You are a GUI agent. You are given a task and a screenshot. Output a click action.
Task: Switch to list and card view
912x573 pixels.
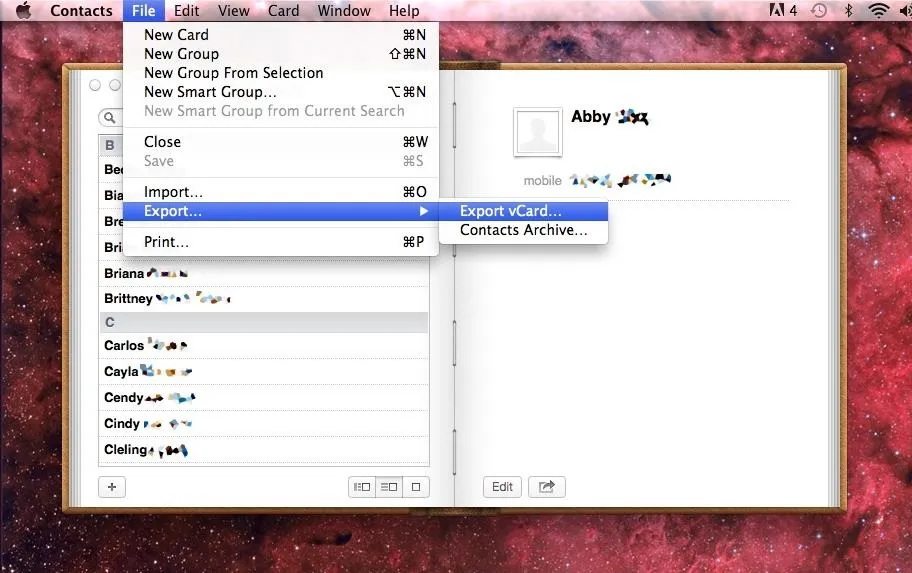389,487
